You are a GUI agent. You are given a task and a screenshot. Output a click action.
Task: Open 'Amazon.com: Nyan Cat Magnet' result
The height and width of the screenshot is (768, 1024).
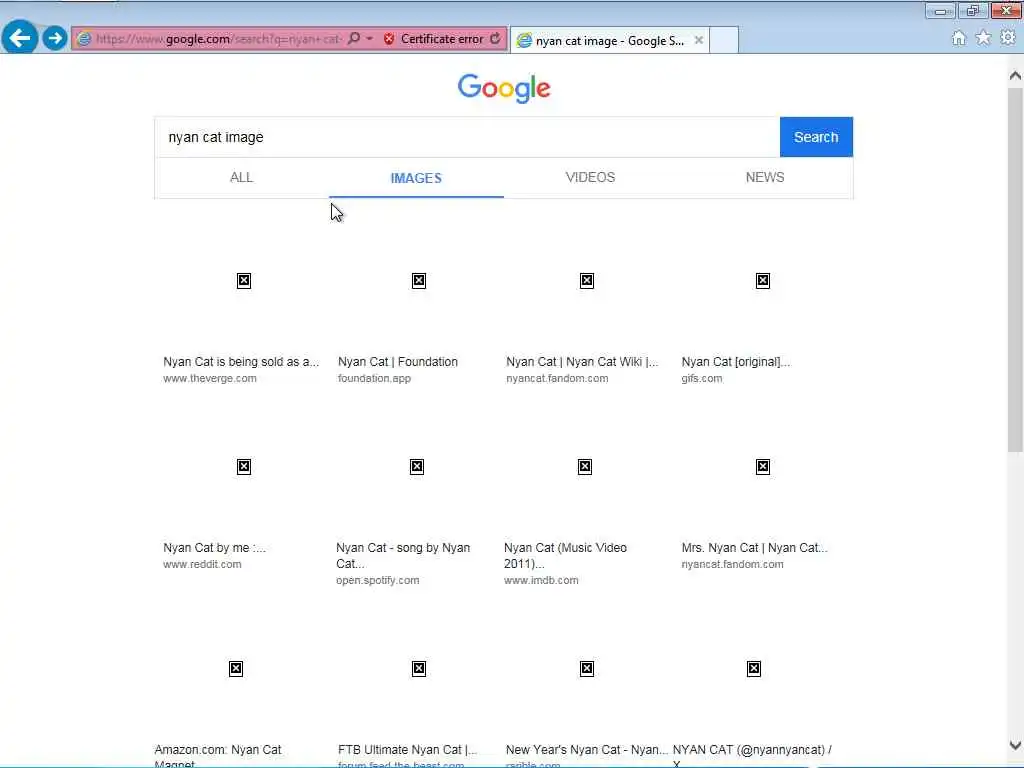[217, 756]
